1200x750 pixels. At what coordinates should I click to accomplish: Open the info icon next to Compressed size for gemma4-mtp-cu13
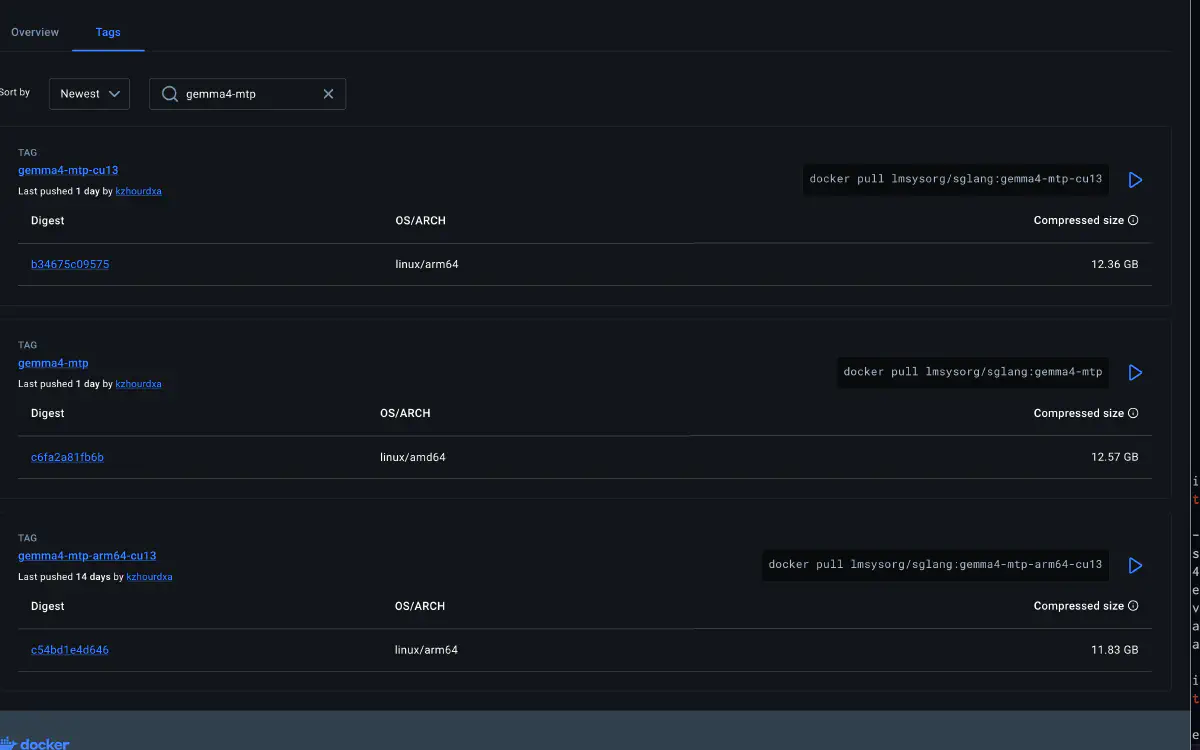(x=1133, y=220)
